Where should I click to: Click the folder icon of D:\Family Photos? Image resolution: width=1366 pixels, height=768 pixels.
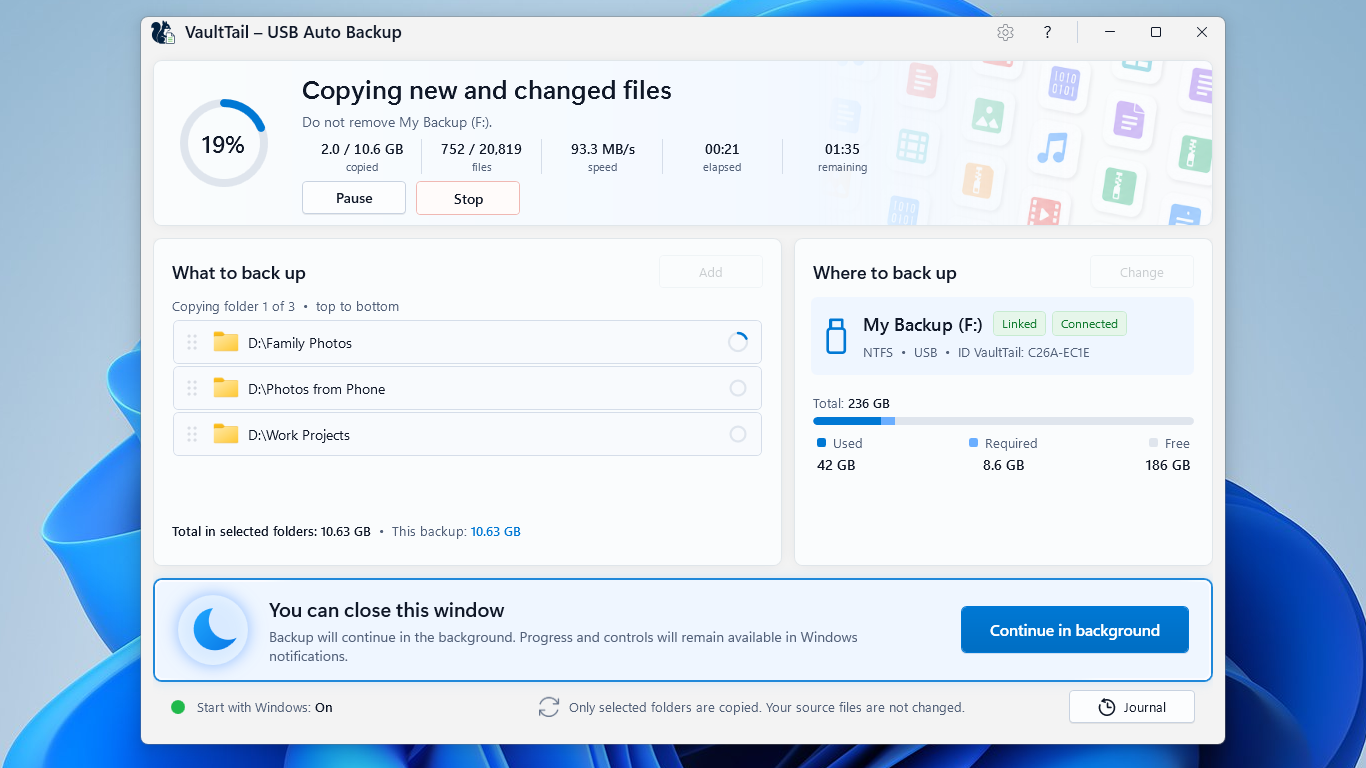pos(226,342)
